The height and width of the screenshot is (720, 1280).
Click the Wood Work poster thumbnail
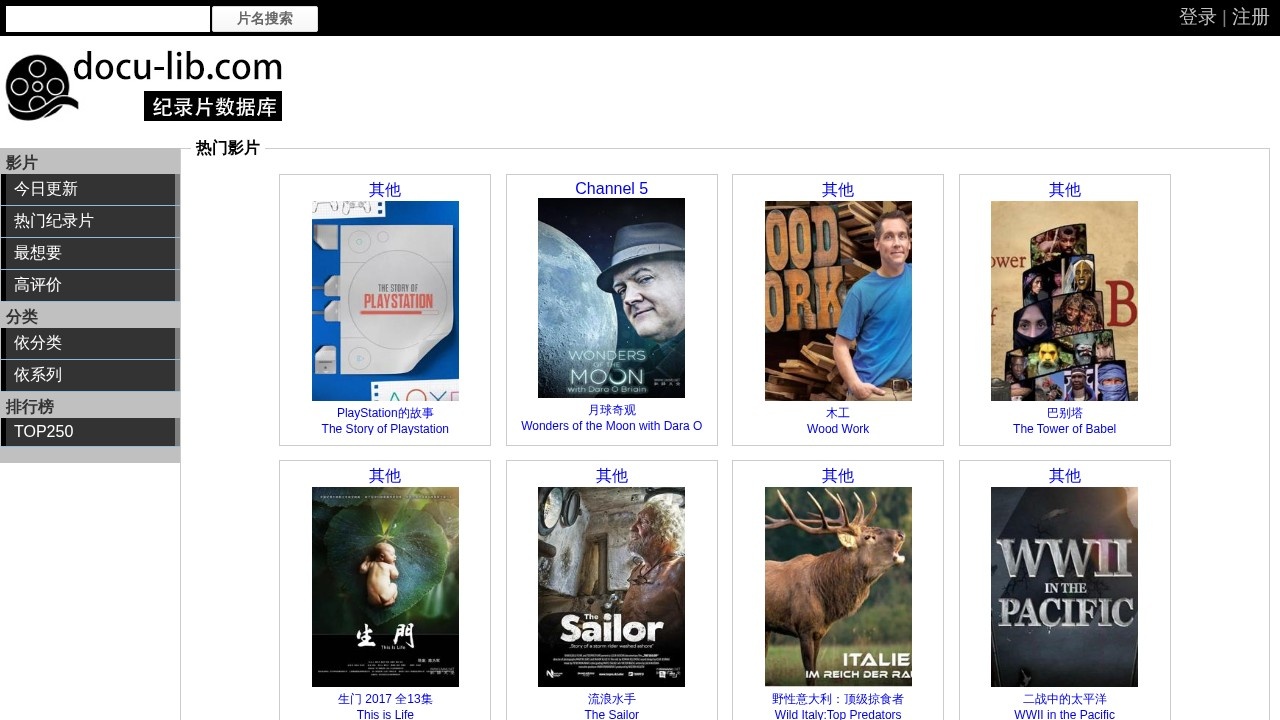pos(838,301)
